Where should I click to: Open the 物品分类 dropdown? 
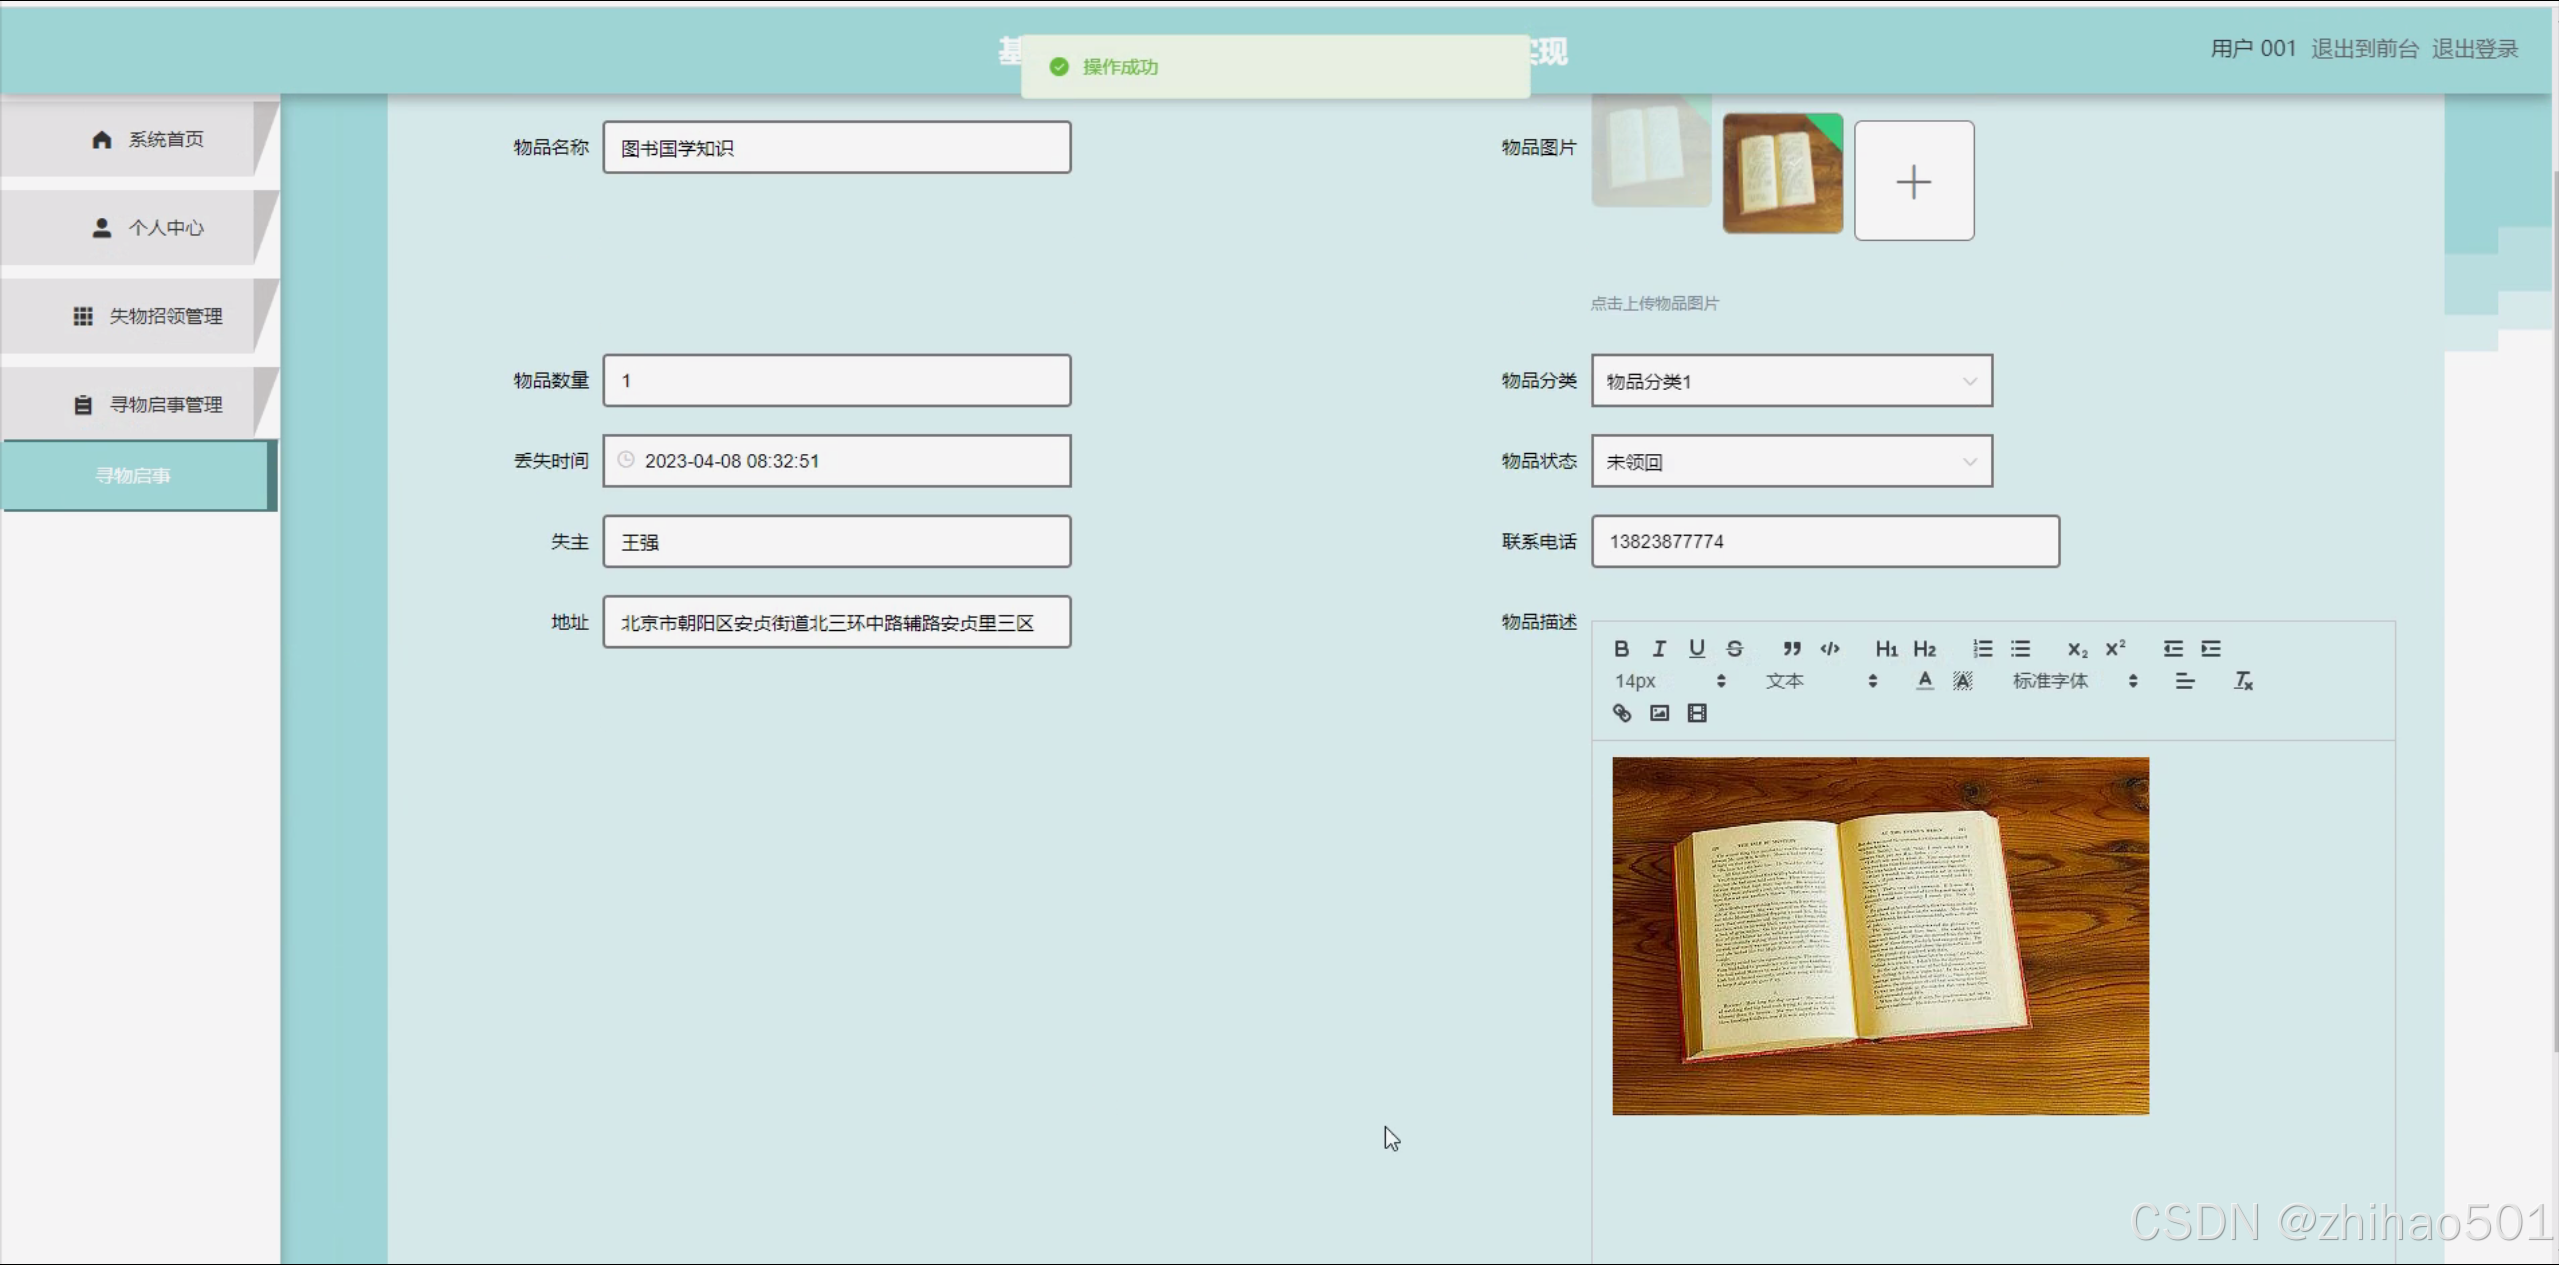1791,381
